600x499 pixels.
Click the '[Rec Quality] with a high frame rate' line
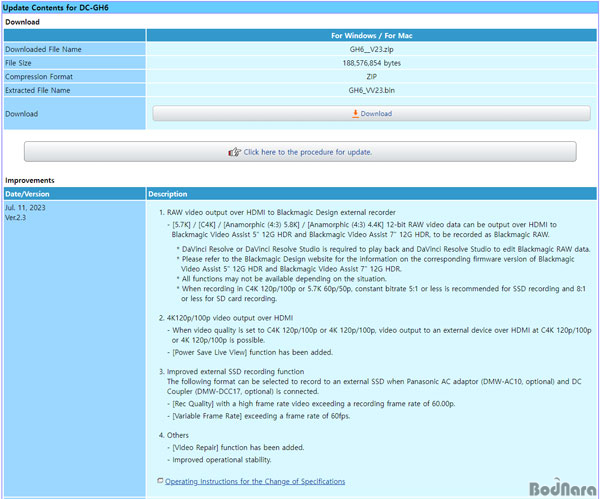pyautogui.click(x=311, y=404)
